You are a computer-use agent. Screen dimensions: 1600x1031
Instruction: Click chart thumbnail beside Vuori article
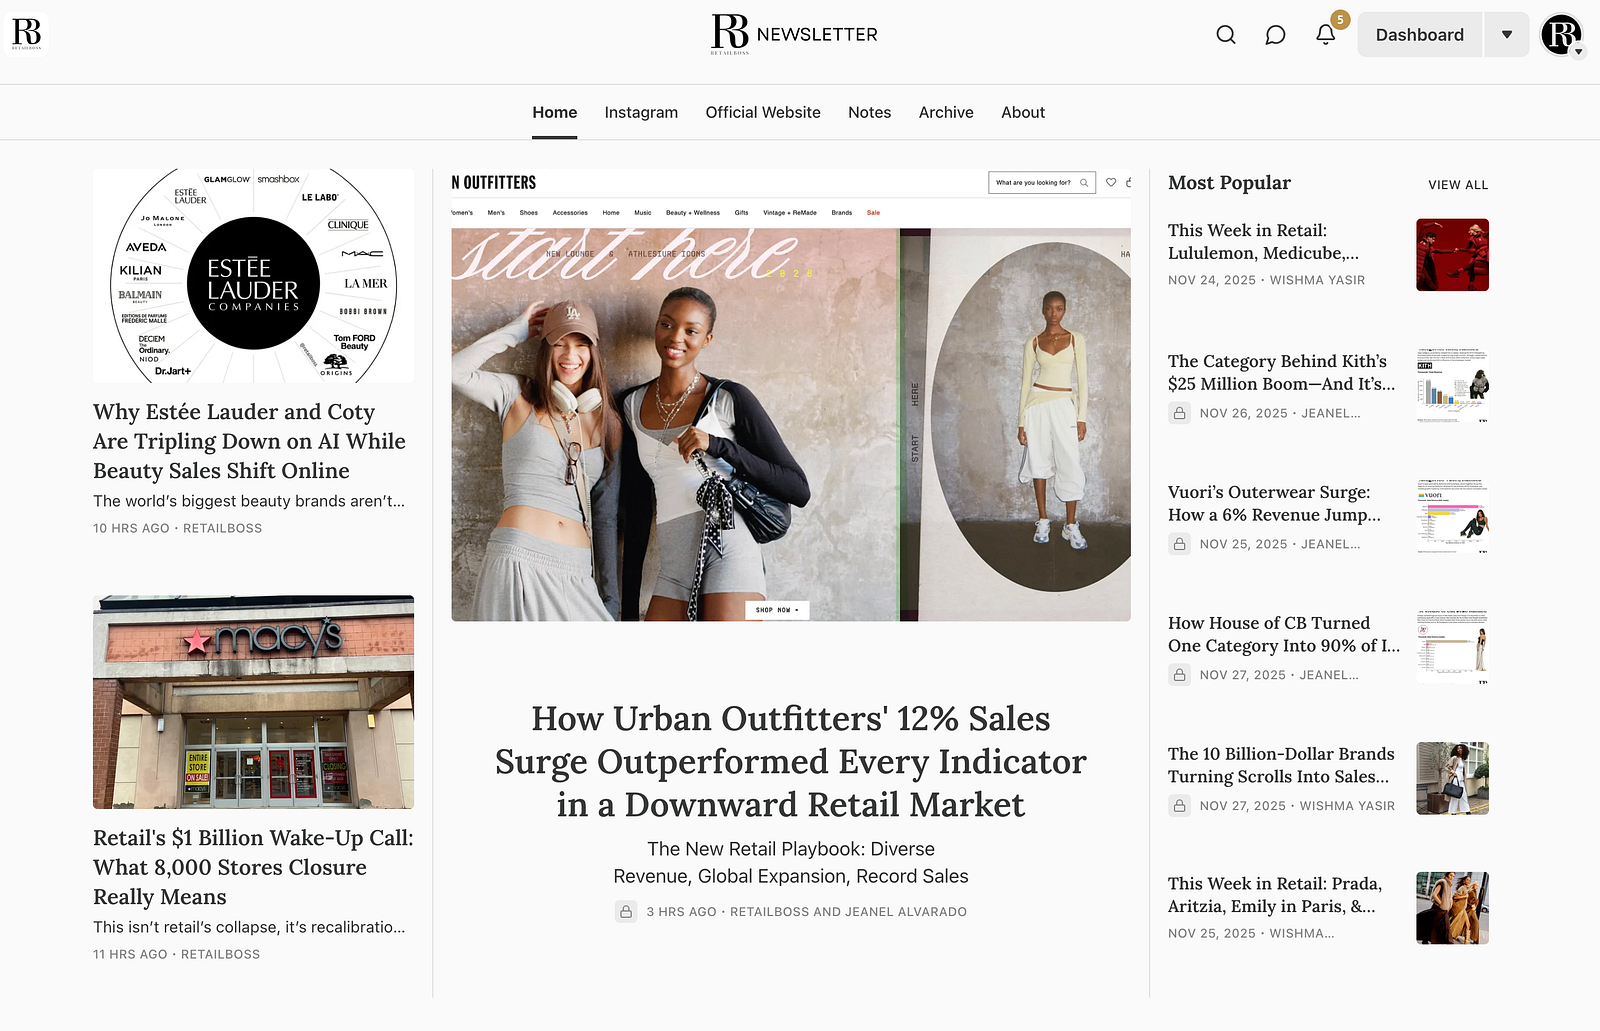tap(1452, 517)
